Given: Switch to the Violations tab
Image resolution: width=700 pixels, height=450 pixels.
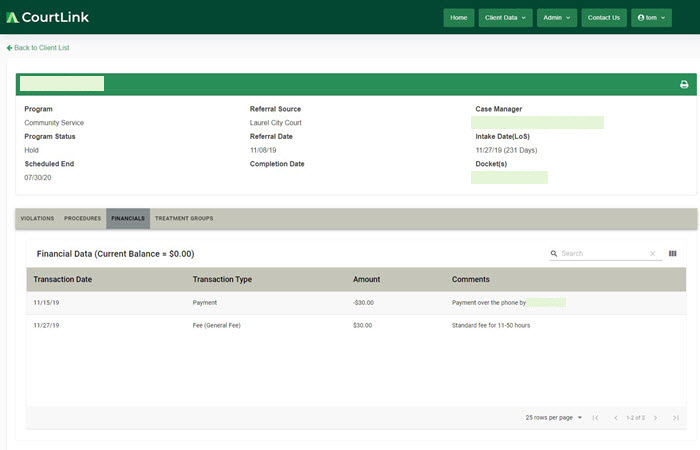Looking at the screenshot, I should click(37, 218).
